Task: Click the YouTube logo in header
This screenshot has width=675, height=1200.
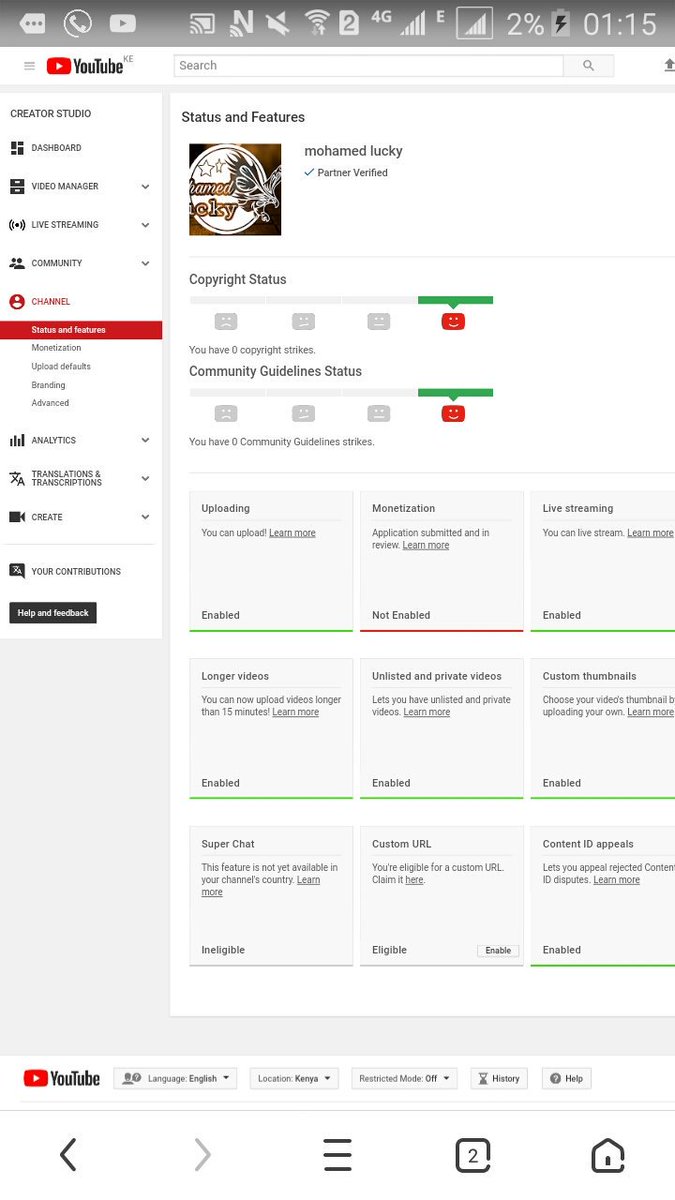Action: (x=85, y=66)
